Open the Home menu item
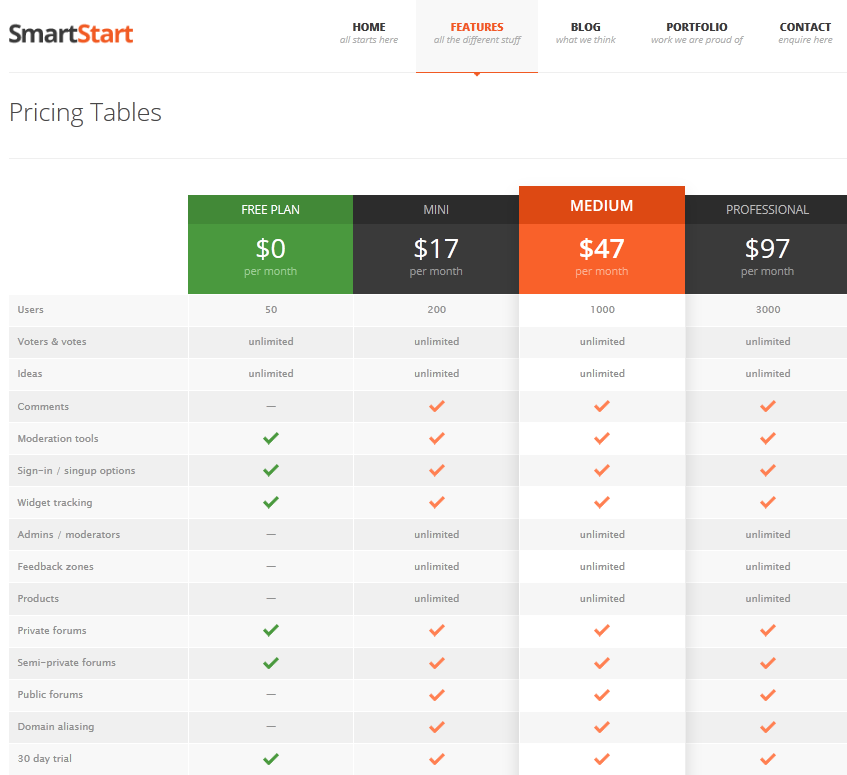The height and width of the screenshot is (775, 847). 369,33
